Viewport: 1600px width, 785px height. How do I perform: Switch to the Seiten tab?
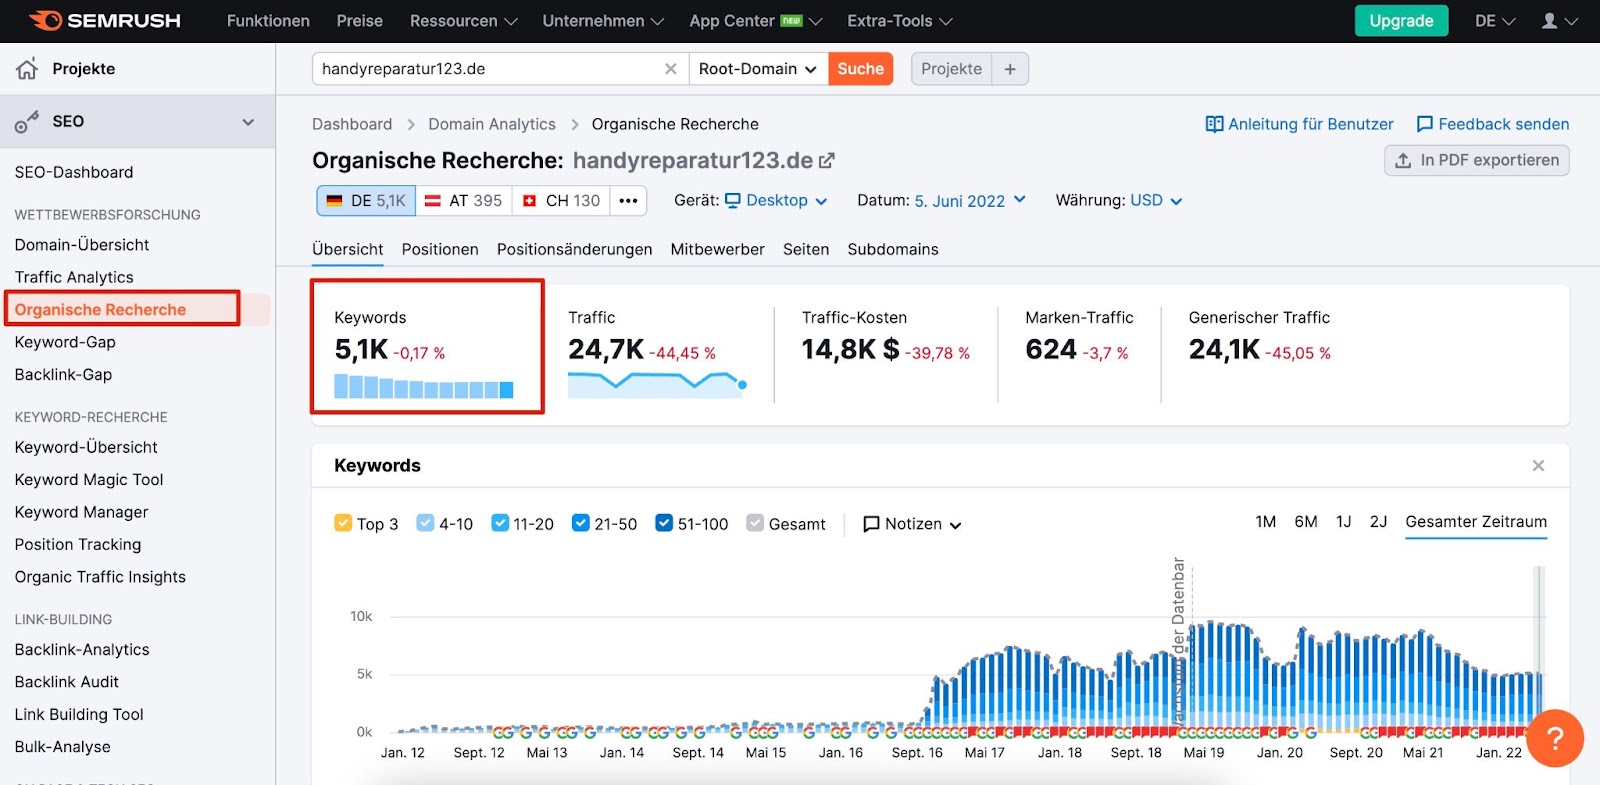pos(806,250)
